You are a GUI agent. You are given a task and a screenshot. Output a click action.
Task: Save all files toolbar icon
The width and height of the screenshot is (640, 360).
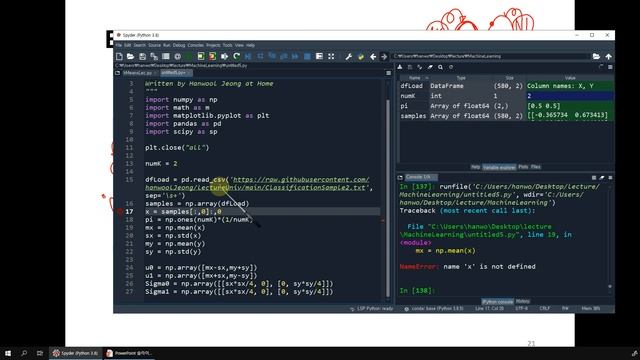(154, 56)
